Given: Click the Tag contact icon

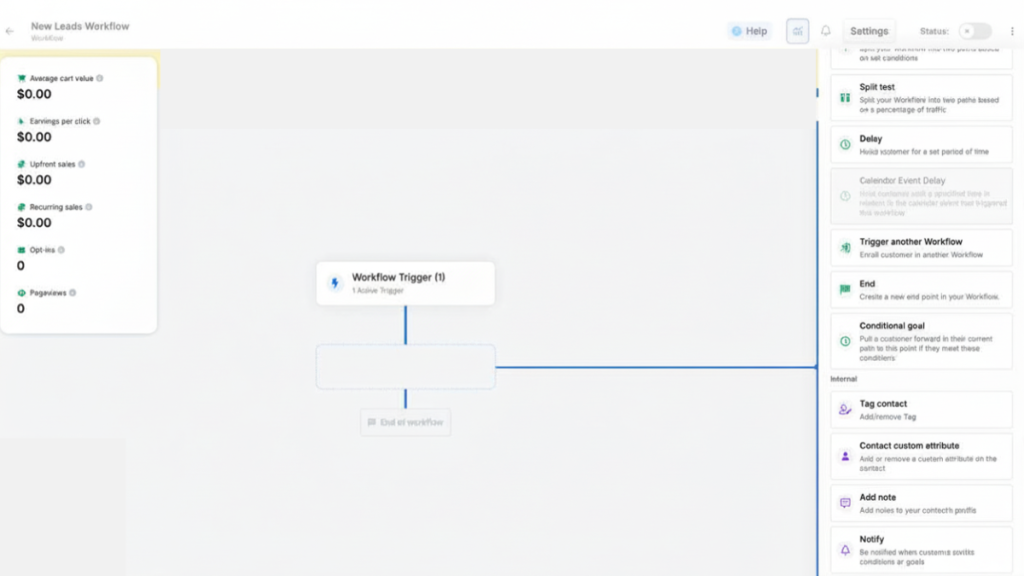Looking at the screenshot, I should (x=845, y=409).
